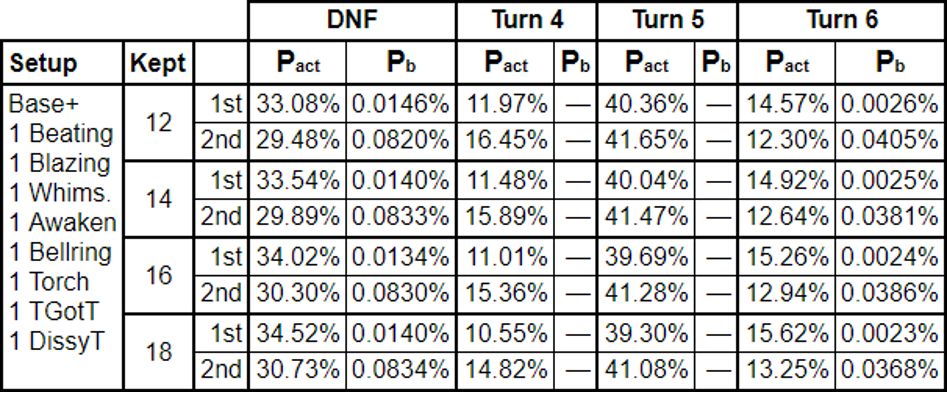Click the Kept header cell
This screenshot has width=947, height=393.
point(158,63)
